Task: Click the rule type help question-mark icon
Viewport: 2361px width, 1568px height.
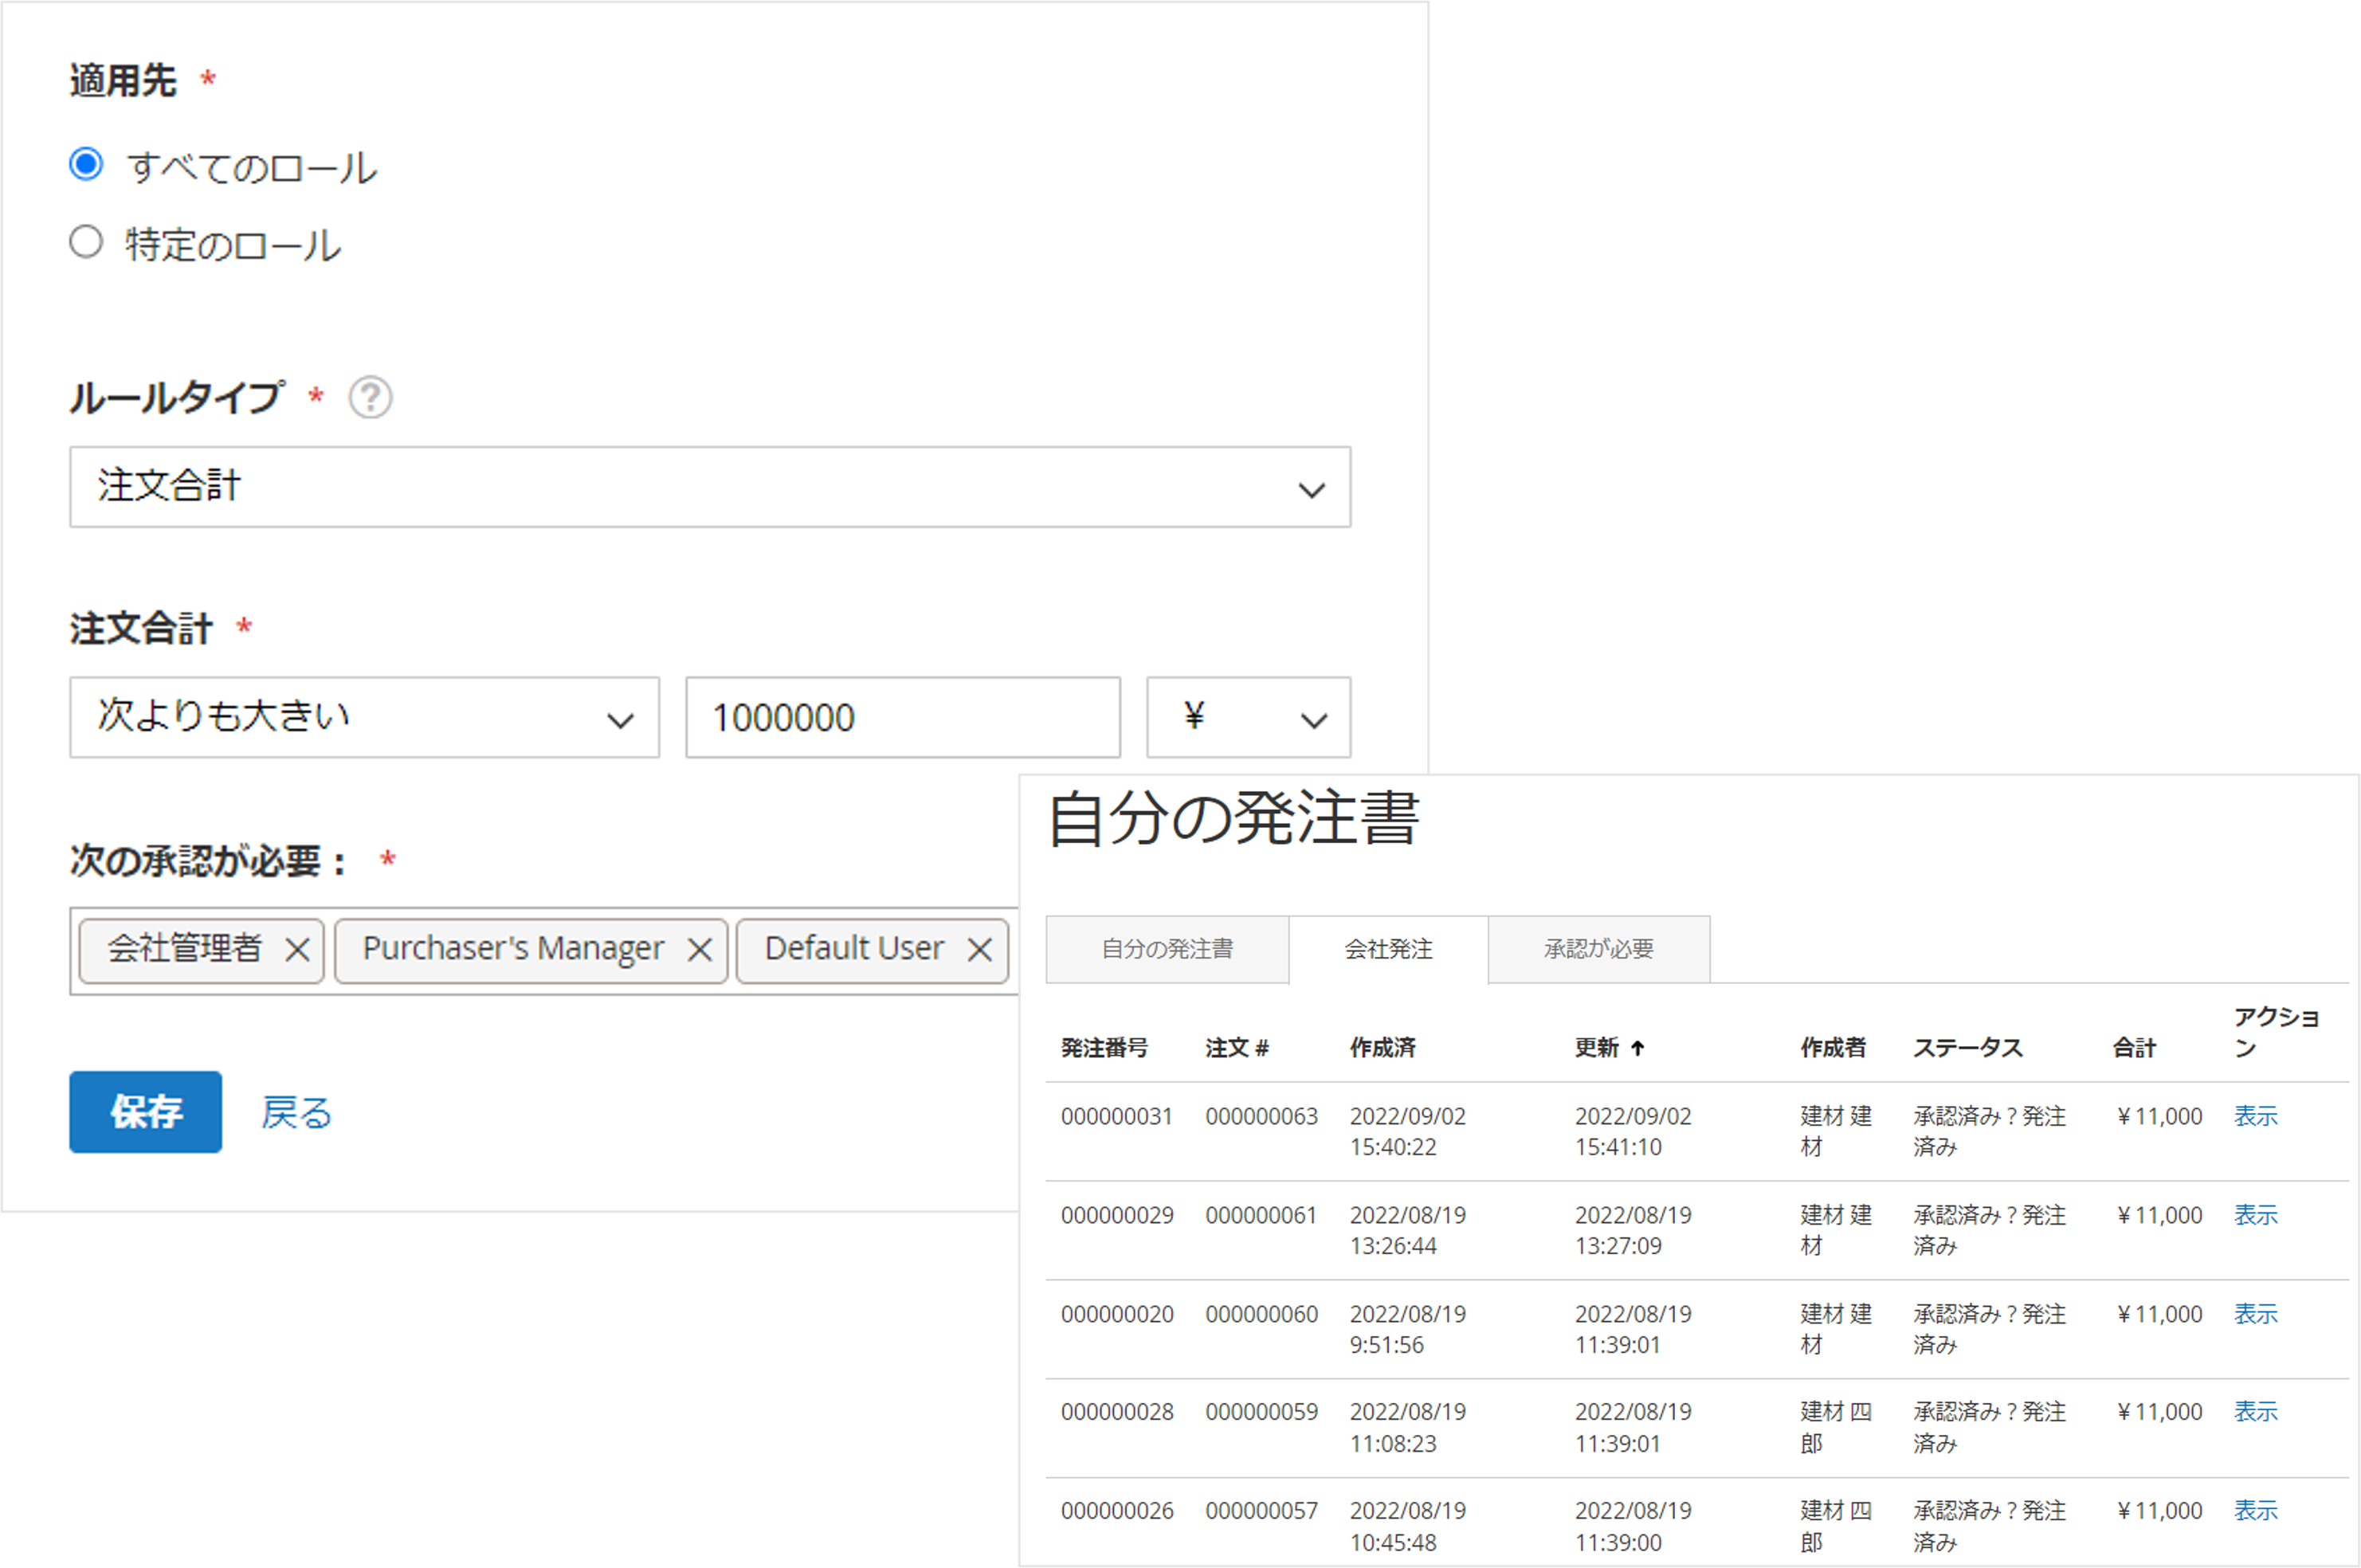Action: (370, 398)
